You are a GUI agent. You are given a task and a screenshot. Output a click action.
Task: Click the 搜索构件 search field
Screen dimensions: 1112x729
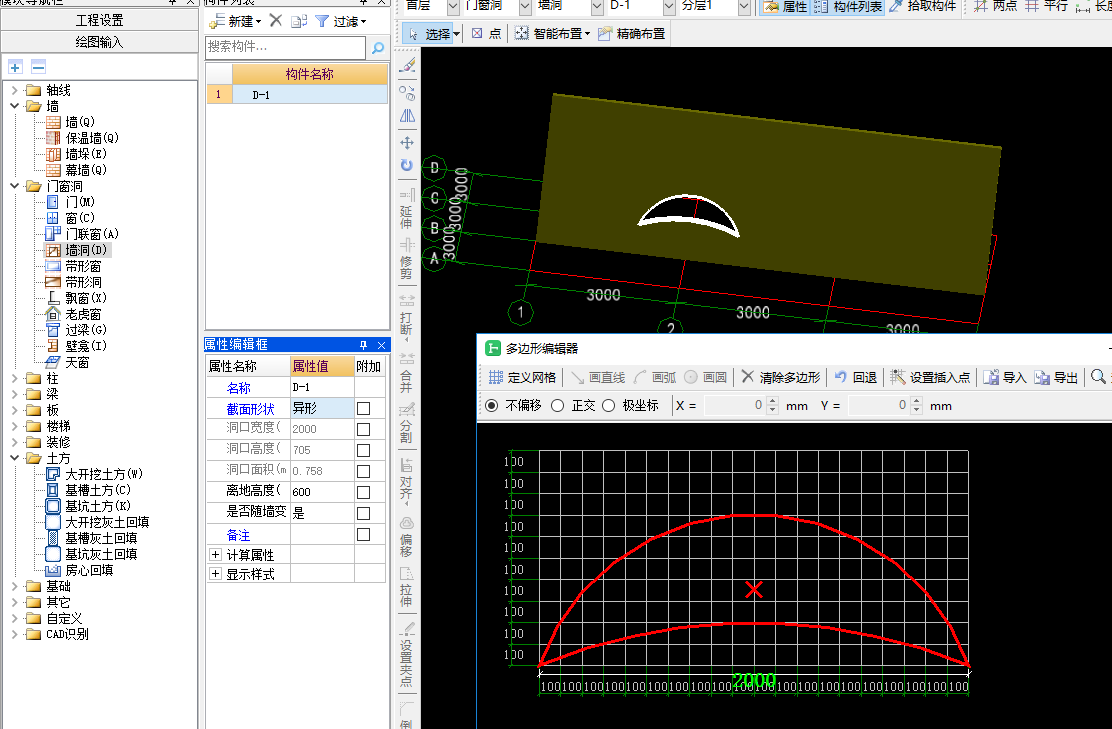[286, 48]
